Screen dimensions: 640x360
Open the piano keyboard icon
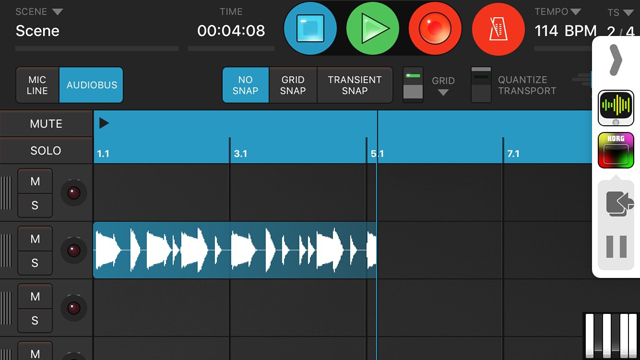611,336
